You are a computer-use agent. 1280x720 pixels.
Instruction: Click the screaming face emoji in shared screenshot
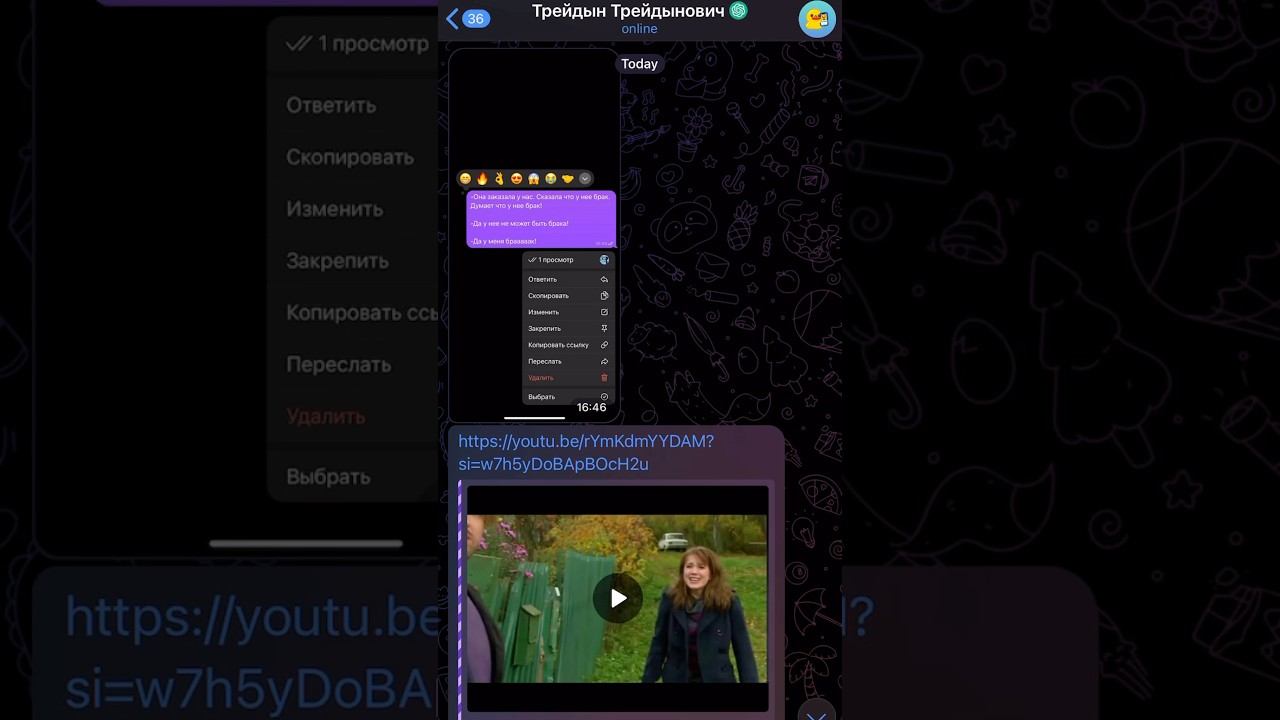click(x=534, y=178)
